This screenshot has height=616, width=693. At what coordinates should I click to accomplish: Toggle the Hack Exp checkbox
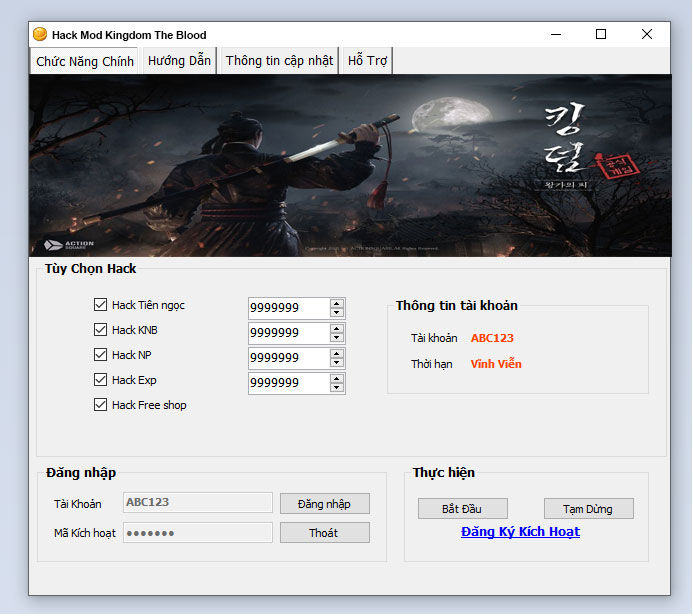click(100, 380)
